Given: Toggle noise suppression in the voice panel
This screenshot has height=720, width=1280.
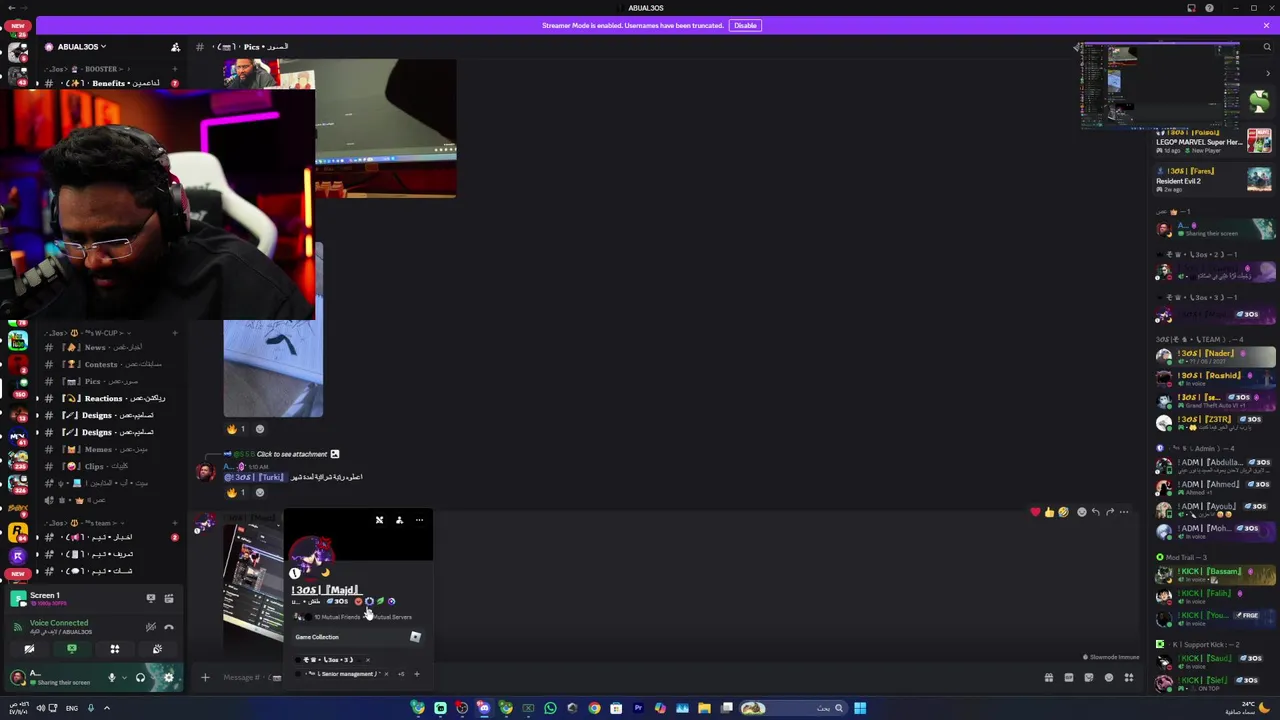Looking at the screenshot, I should pyautogui.click(x=151, y=627).
